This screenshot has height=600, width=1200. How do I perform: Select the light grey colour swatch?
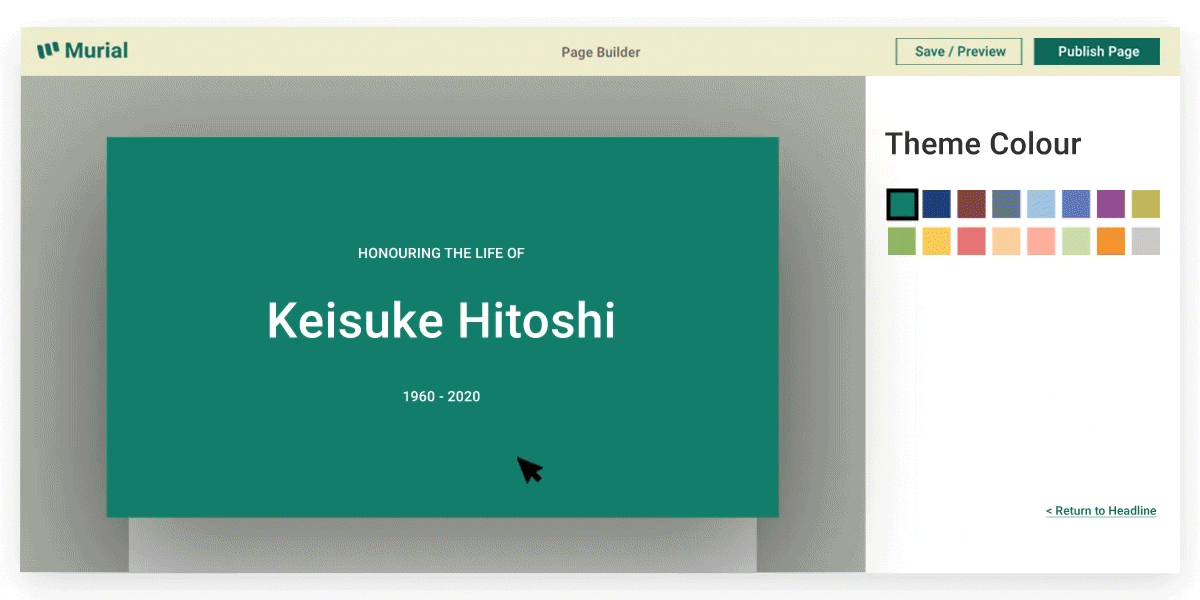coord(1146,241)
